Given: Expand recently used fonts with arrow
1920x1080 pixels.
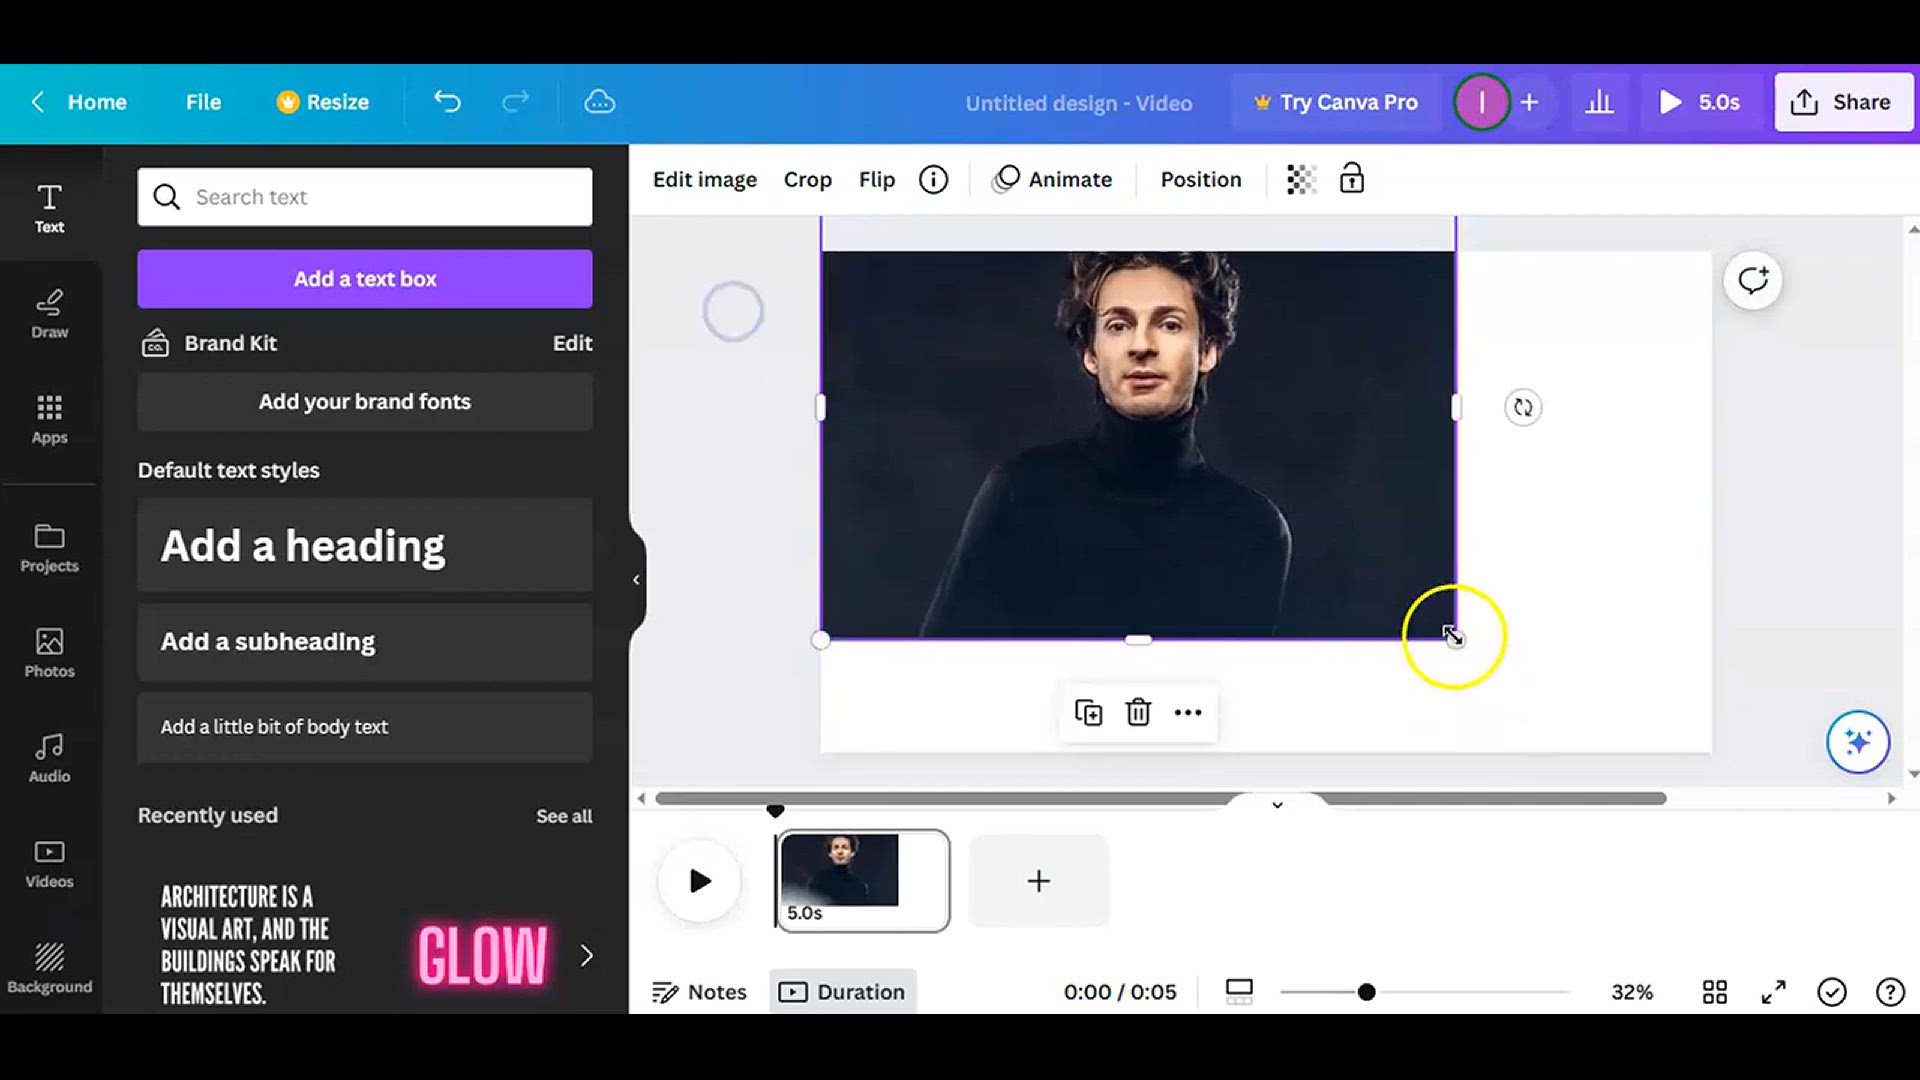Looking at the screenshot, I should tap(587, 956).
